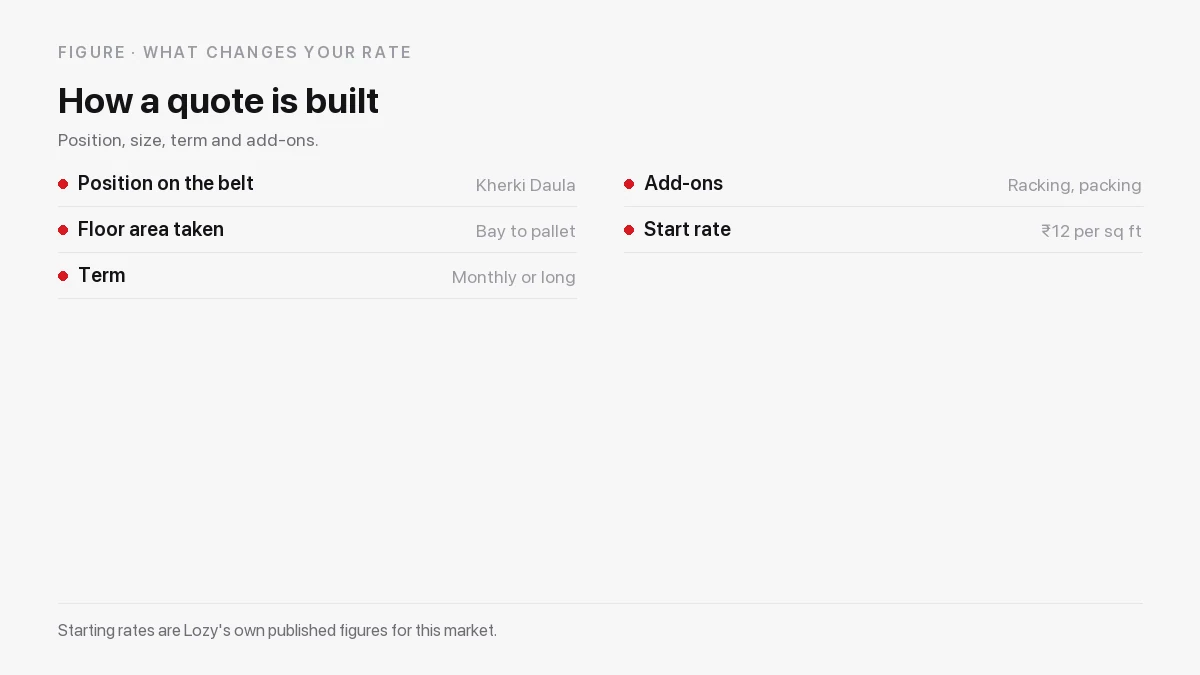Click the Term row label
Viewport: 1200px width, 675px height.
click(102, 275)
